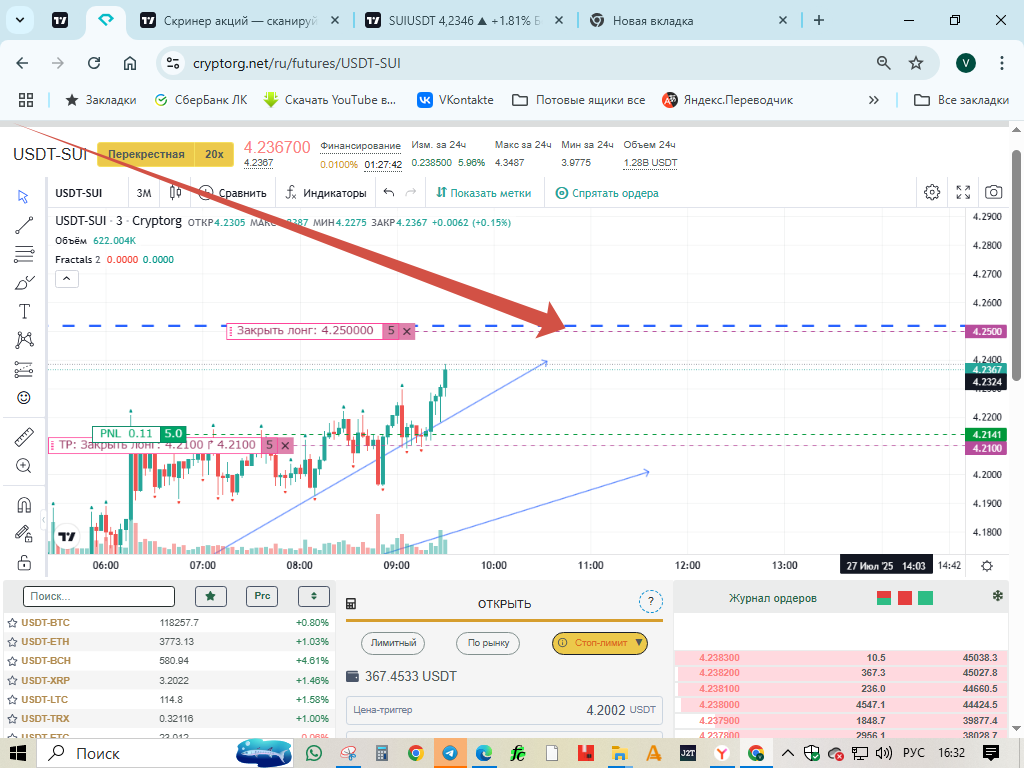The height and width of the screenshot is (768, 1024).
Task: Select the trend line drawing tool
Action: [24, 225]
